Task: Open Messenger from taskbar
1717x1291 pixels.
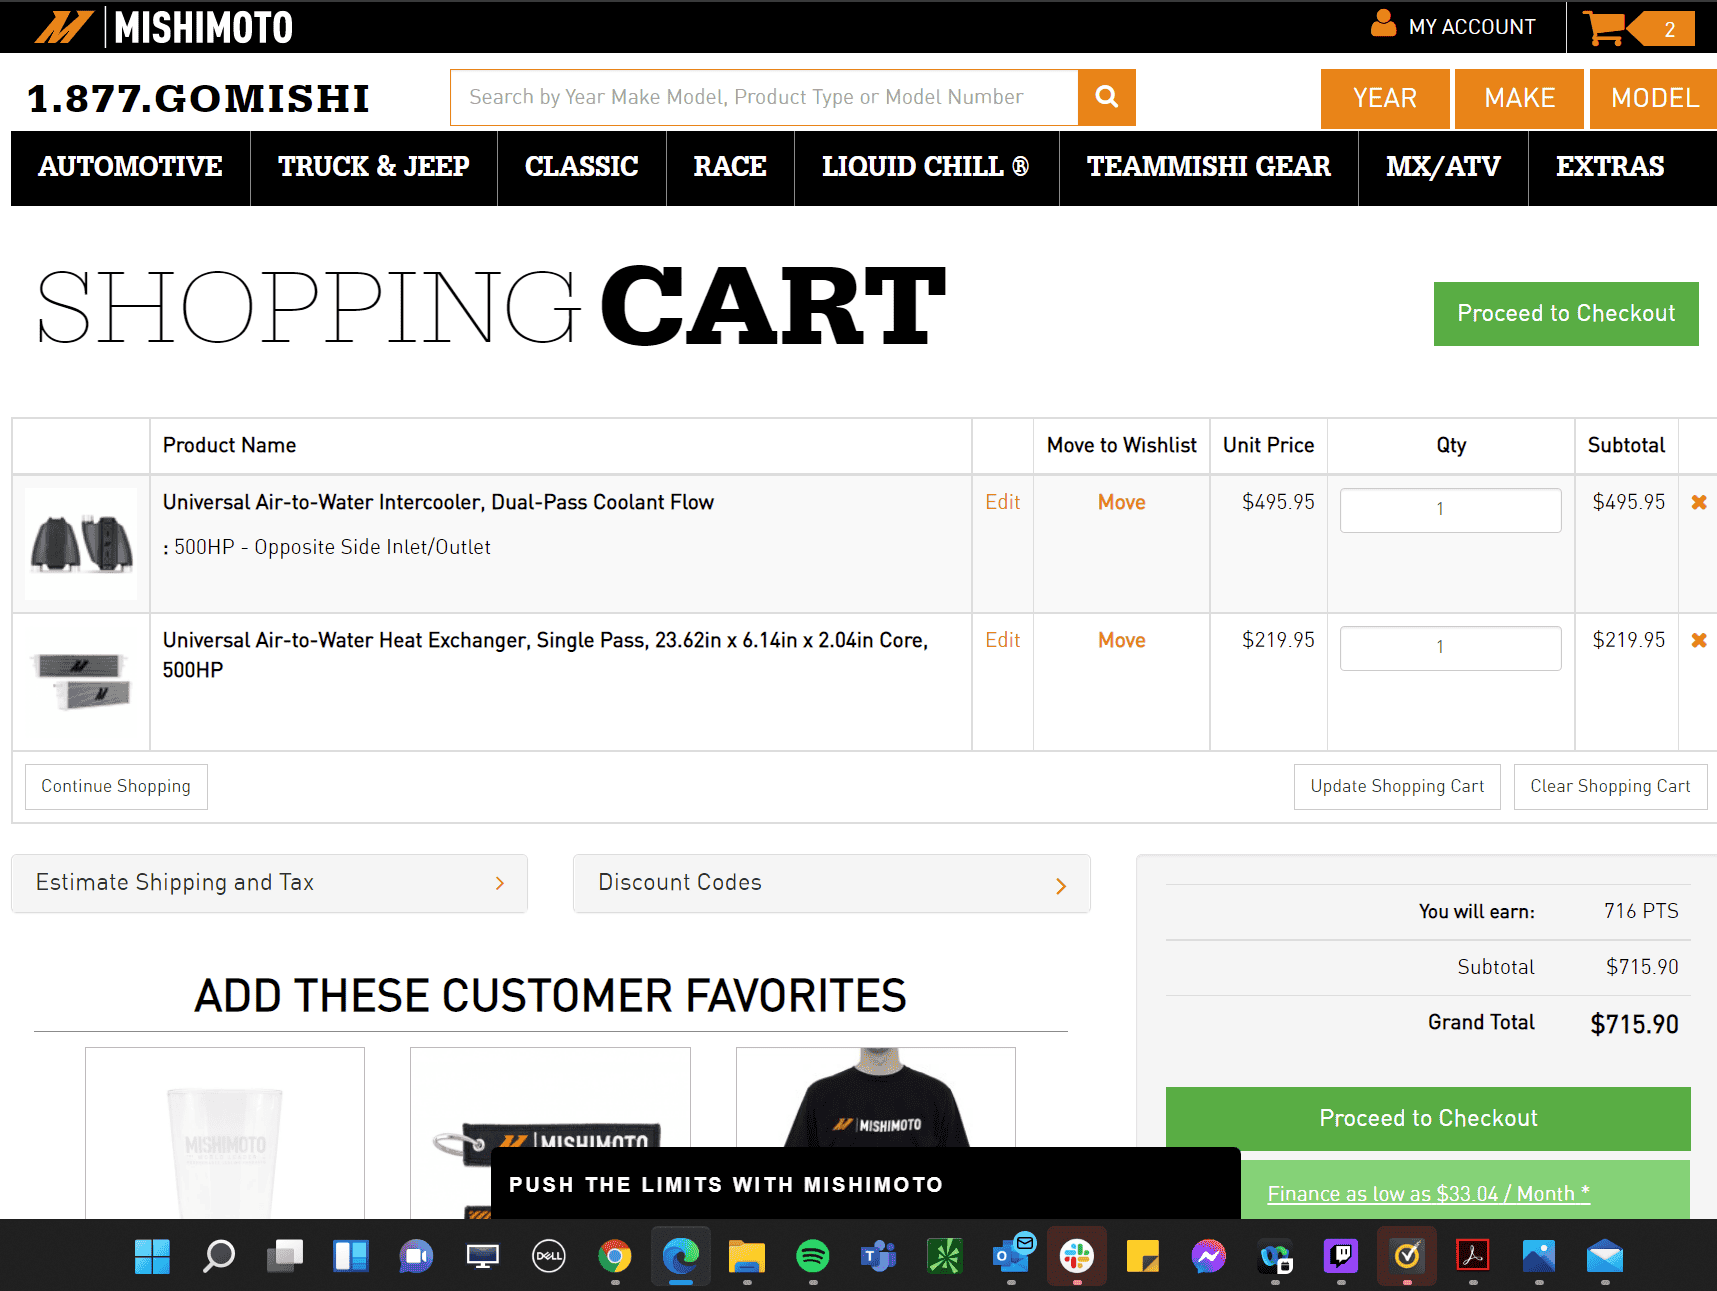Action: [1209, 1256]
